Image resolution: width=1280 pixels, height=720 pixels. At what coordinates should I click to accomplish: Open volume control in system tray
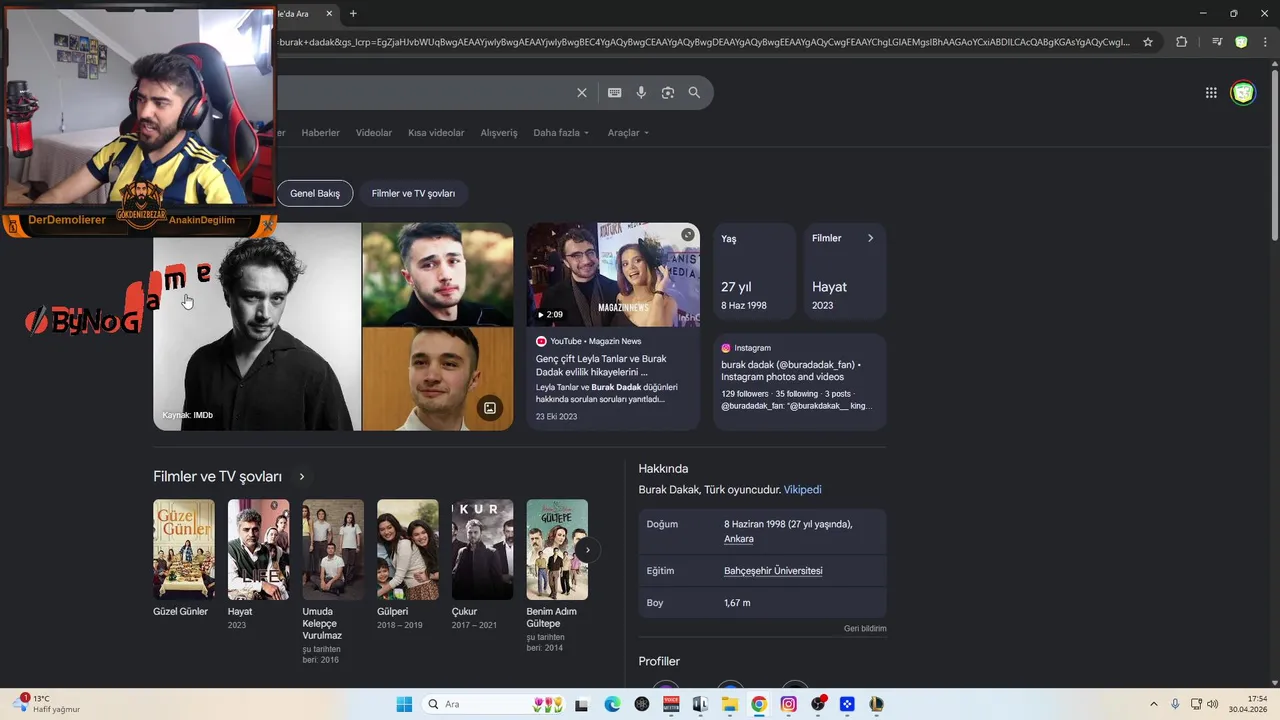(x=1212, y=704)
